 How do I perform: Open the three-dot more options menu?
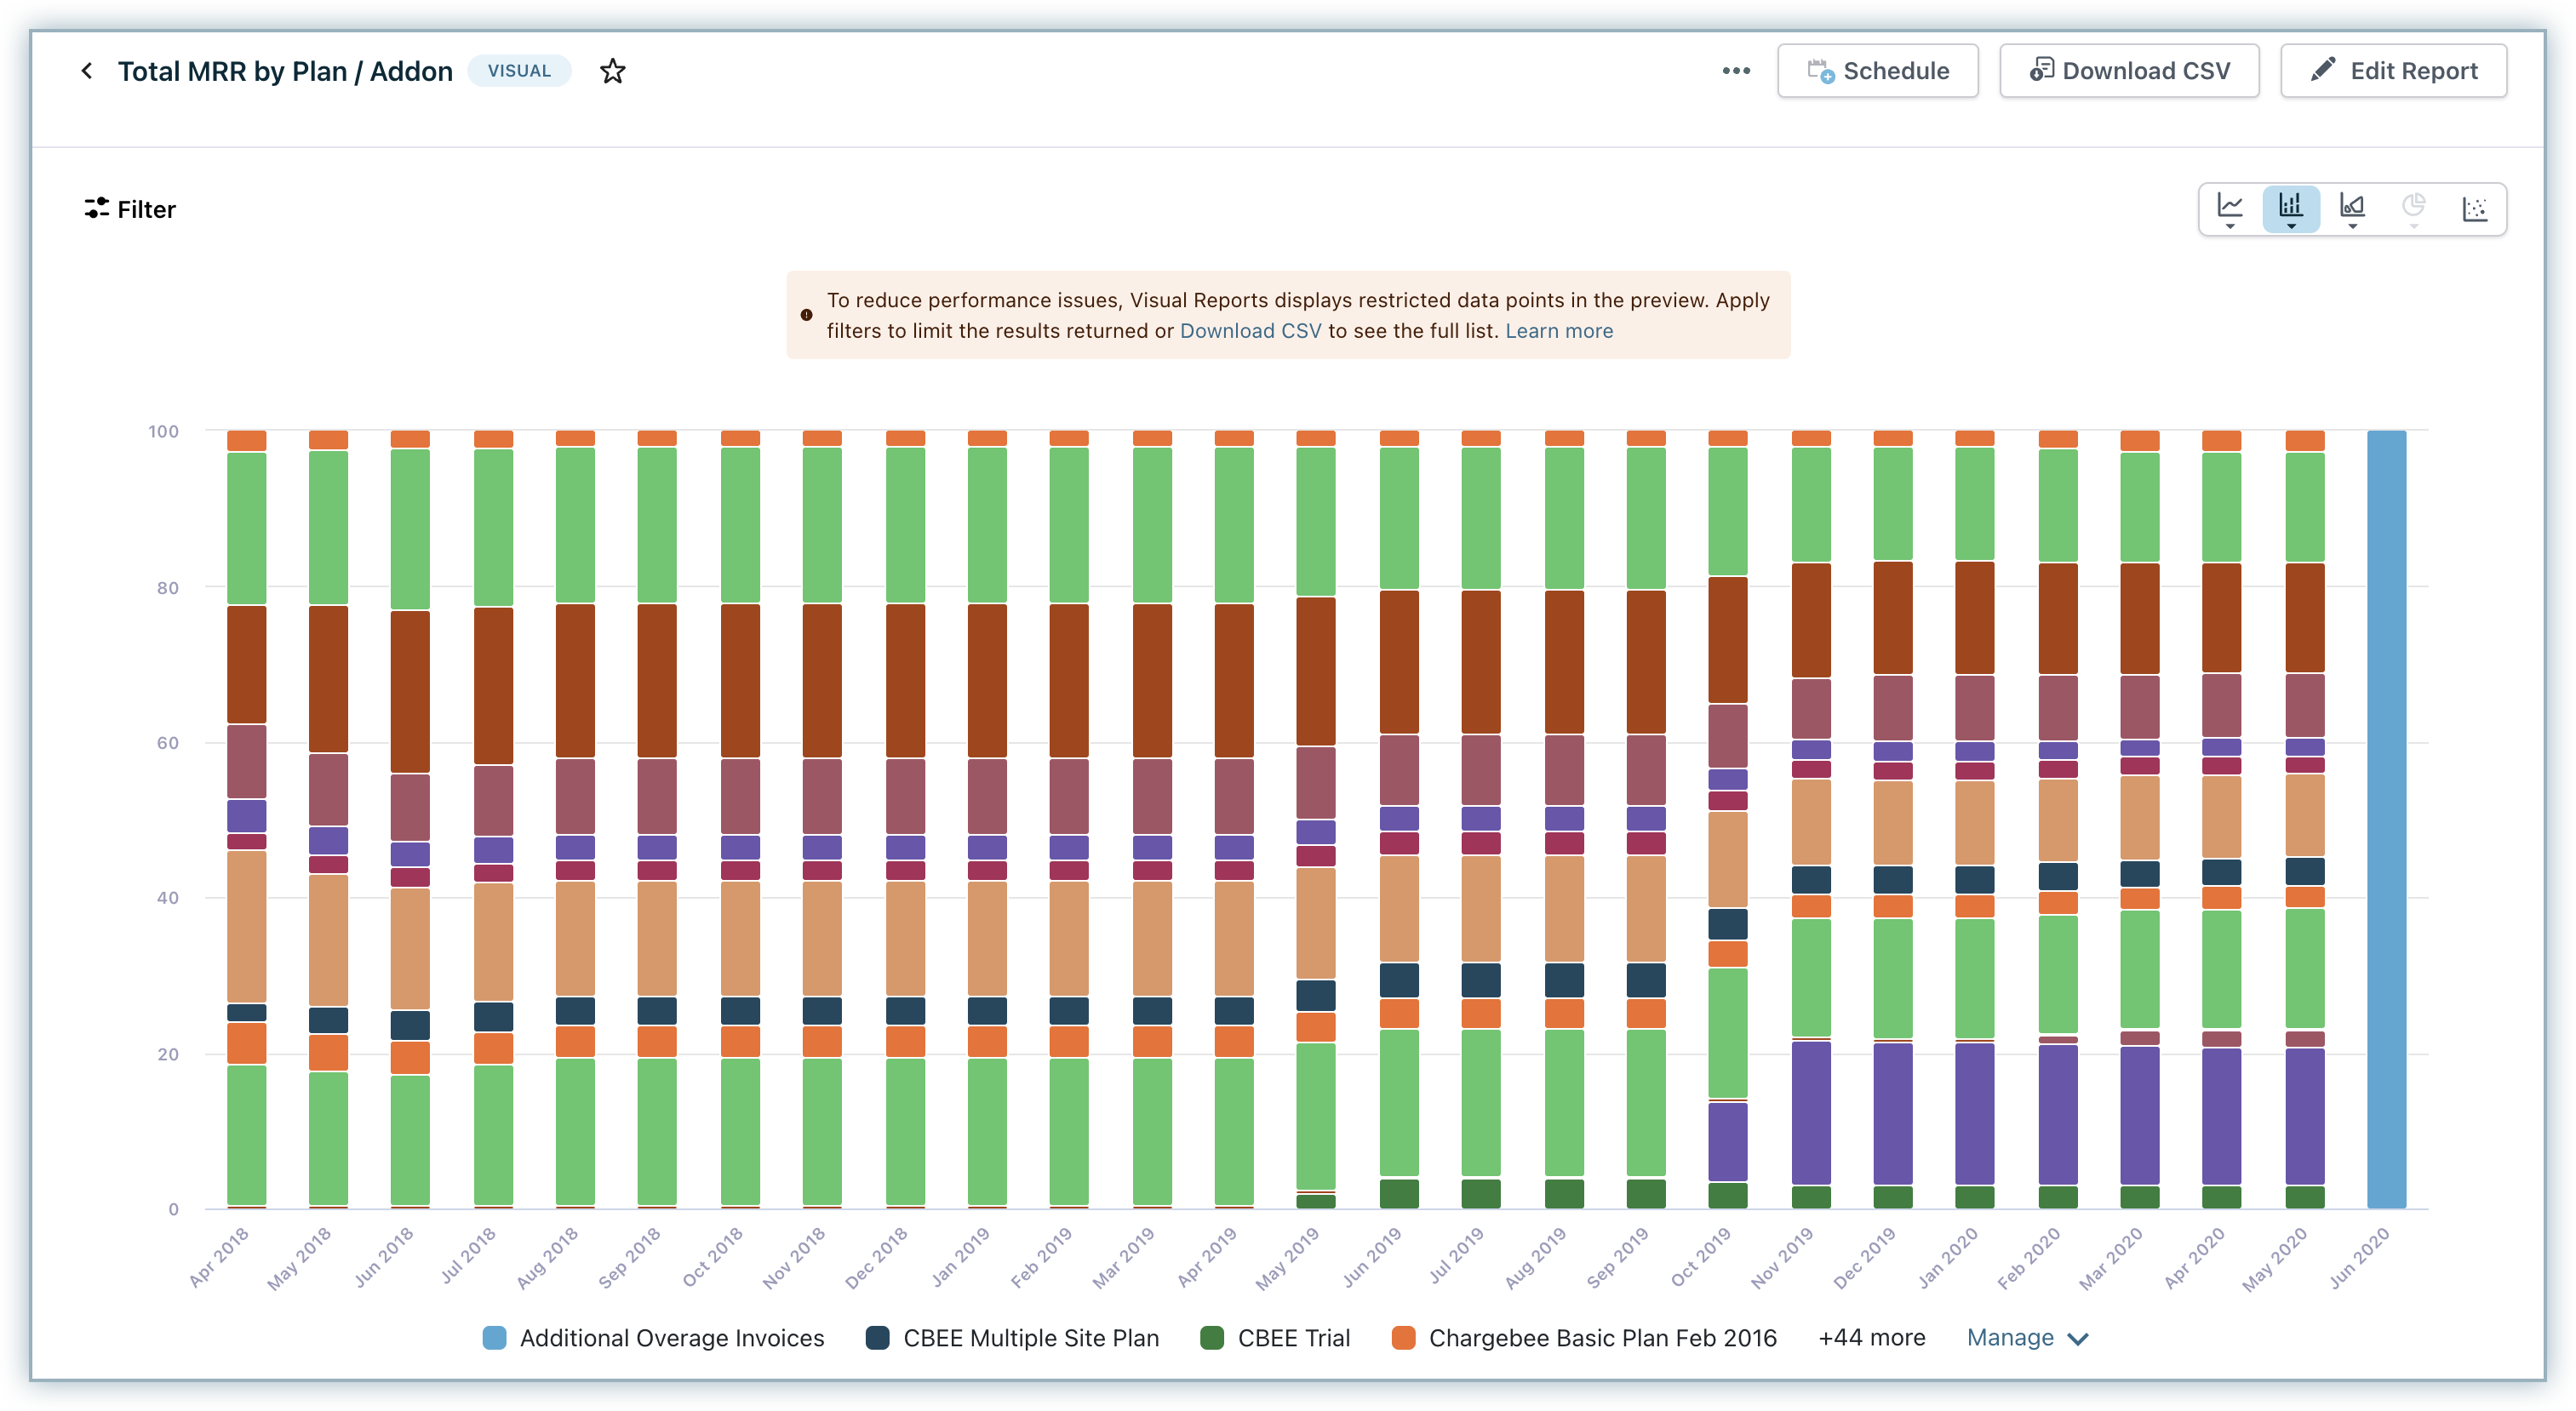[1736, 71]
